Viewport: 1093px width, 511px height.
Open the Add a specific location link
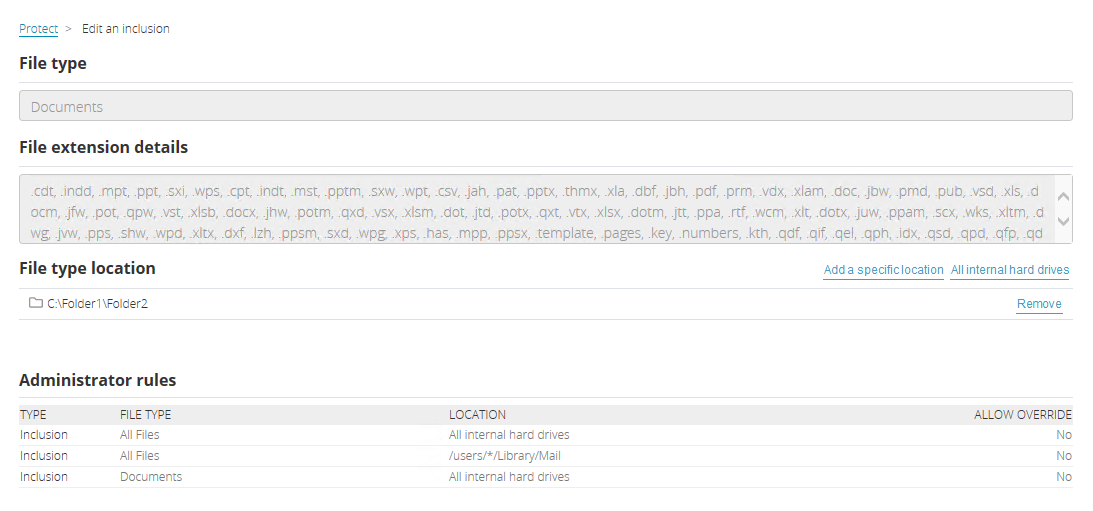(883, 270)
